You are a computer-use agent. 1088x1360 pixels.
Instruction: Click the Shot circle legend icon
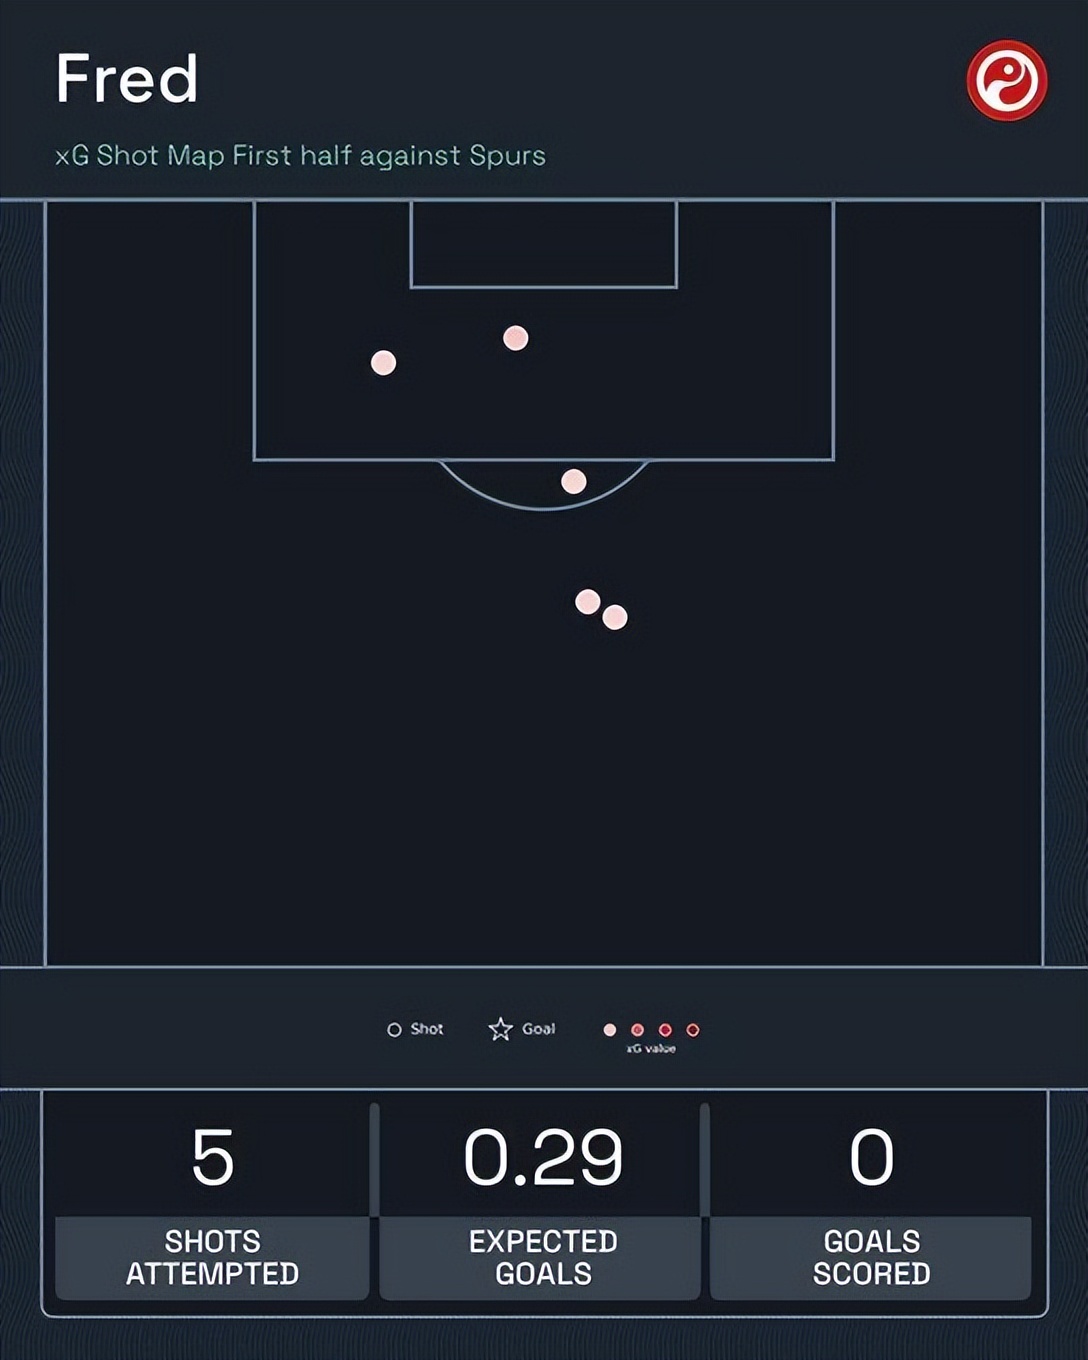394,1030
